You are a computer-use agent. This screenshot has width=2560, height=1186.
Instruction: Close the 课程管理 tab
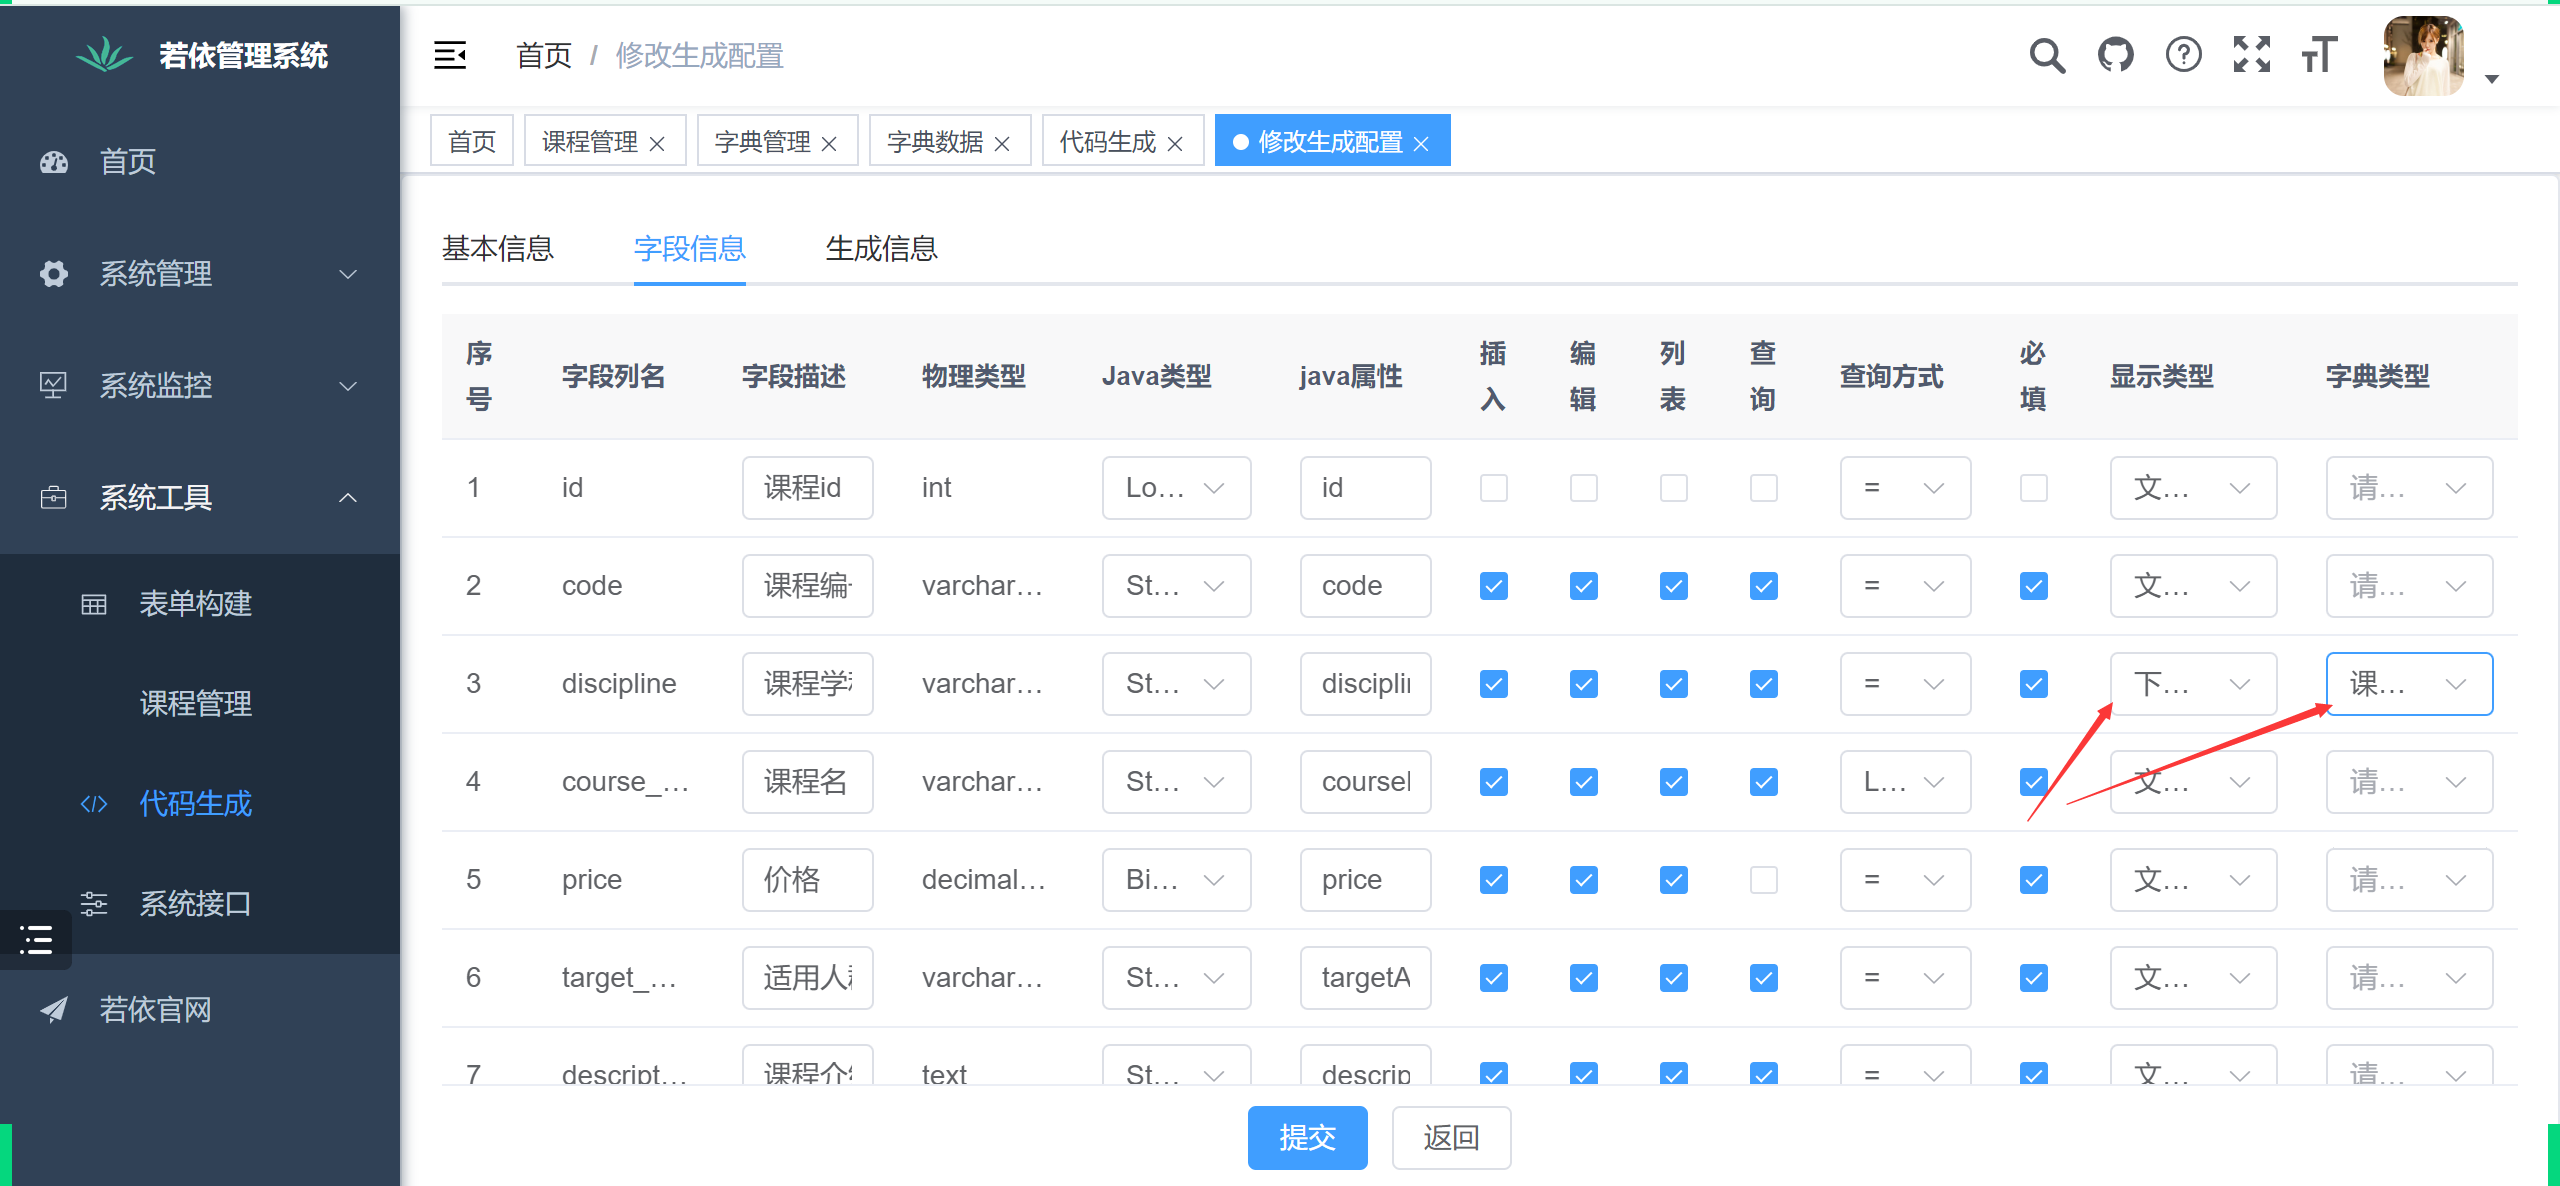657,144
